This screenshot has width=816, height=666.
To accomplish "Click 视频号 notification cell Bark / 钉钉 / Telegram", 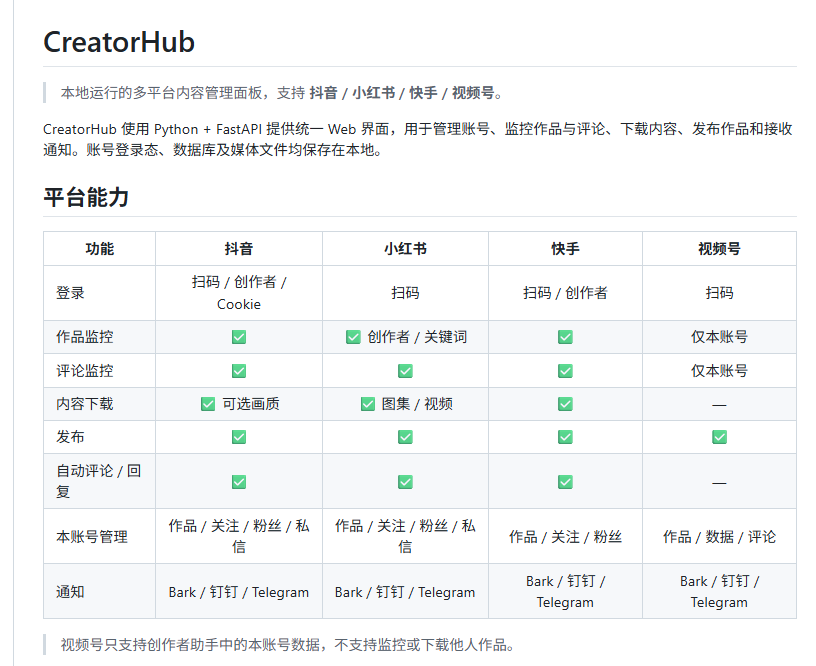I will coord(719,592).
